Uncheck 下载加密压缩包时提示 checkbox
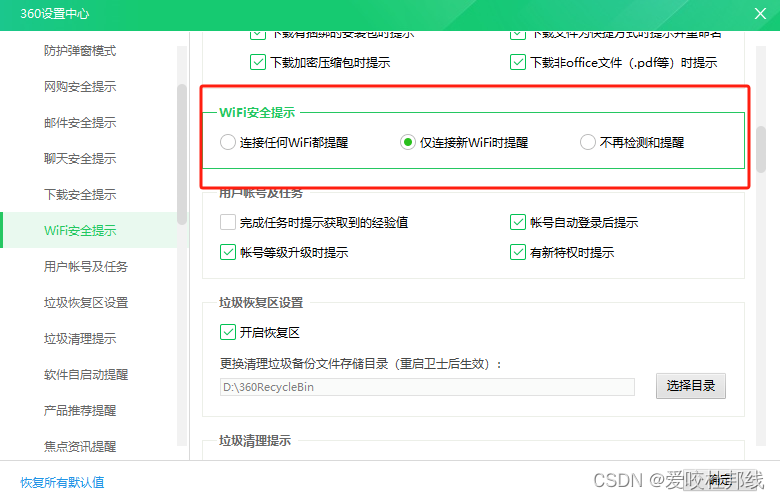Image resolution: width=780 pixels, height=500 pixels. click(258, 63)
